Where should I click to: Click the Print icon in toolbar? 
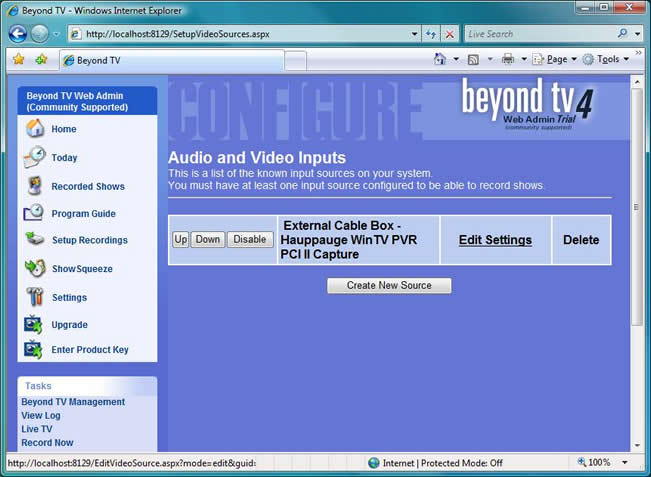[508, 59]
